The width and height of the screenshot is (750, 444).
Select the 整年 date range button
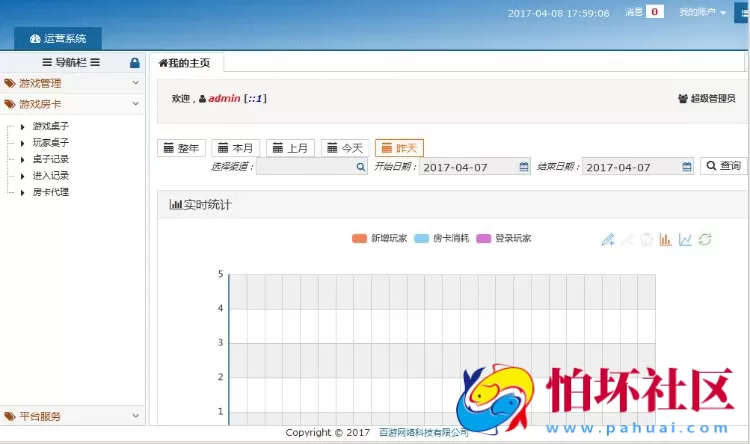click(181, 148)
